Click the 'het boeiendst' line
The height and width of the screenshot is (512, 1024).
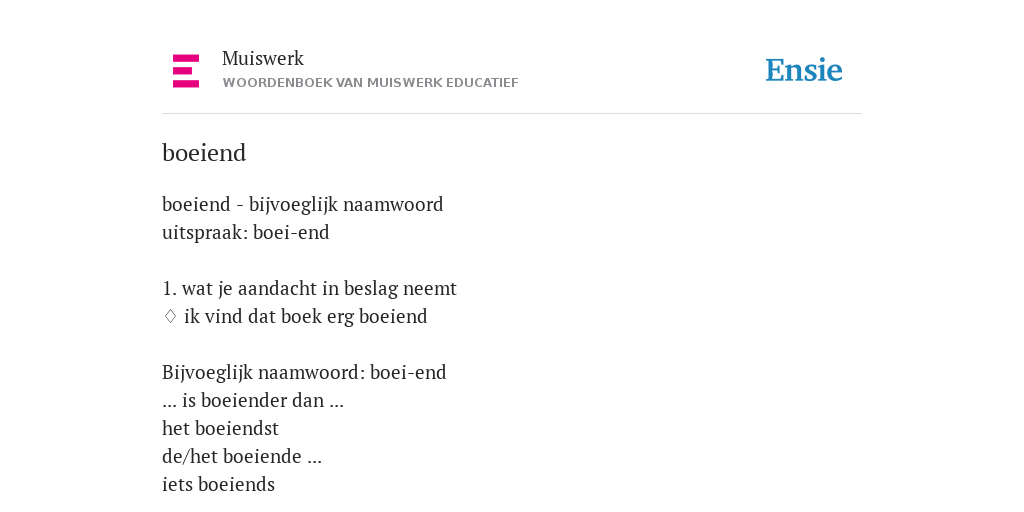(x=220, y=428)
